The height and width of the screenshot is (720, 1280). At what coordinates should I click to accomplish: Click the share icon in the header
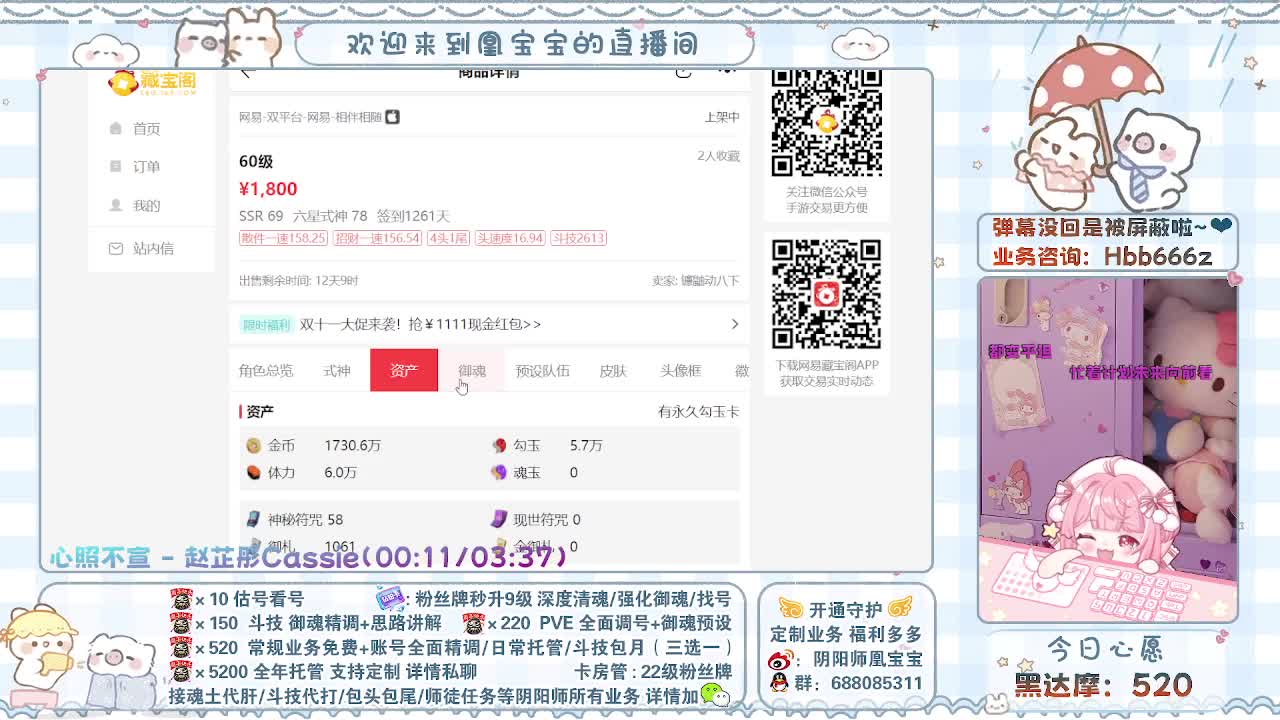coord(683,72)
